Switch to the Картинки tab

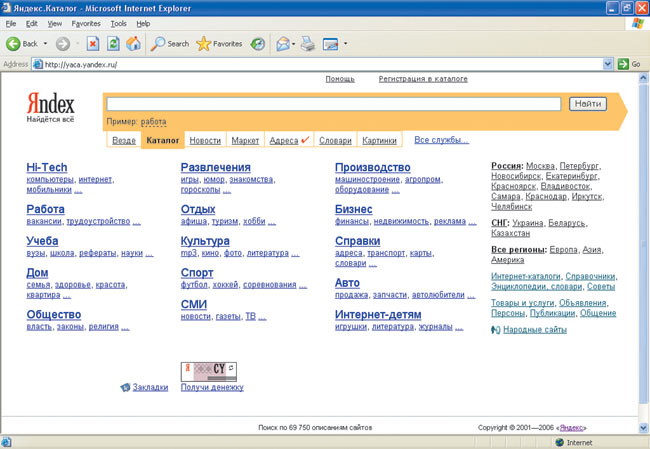[379, 141]
